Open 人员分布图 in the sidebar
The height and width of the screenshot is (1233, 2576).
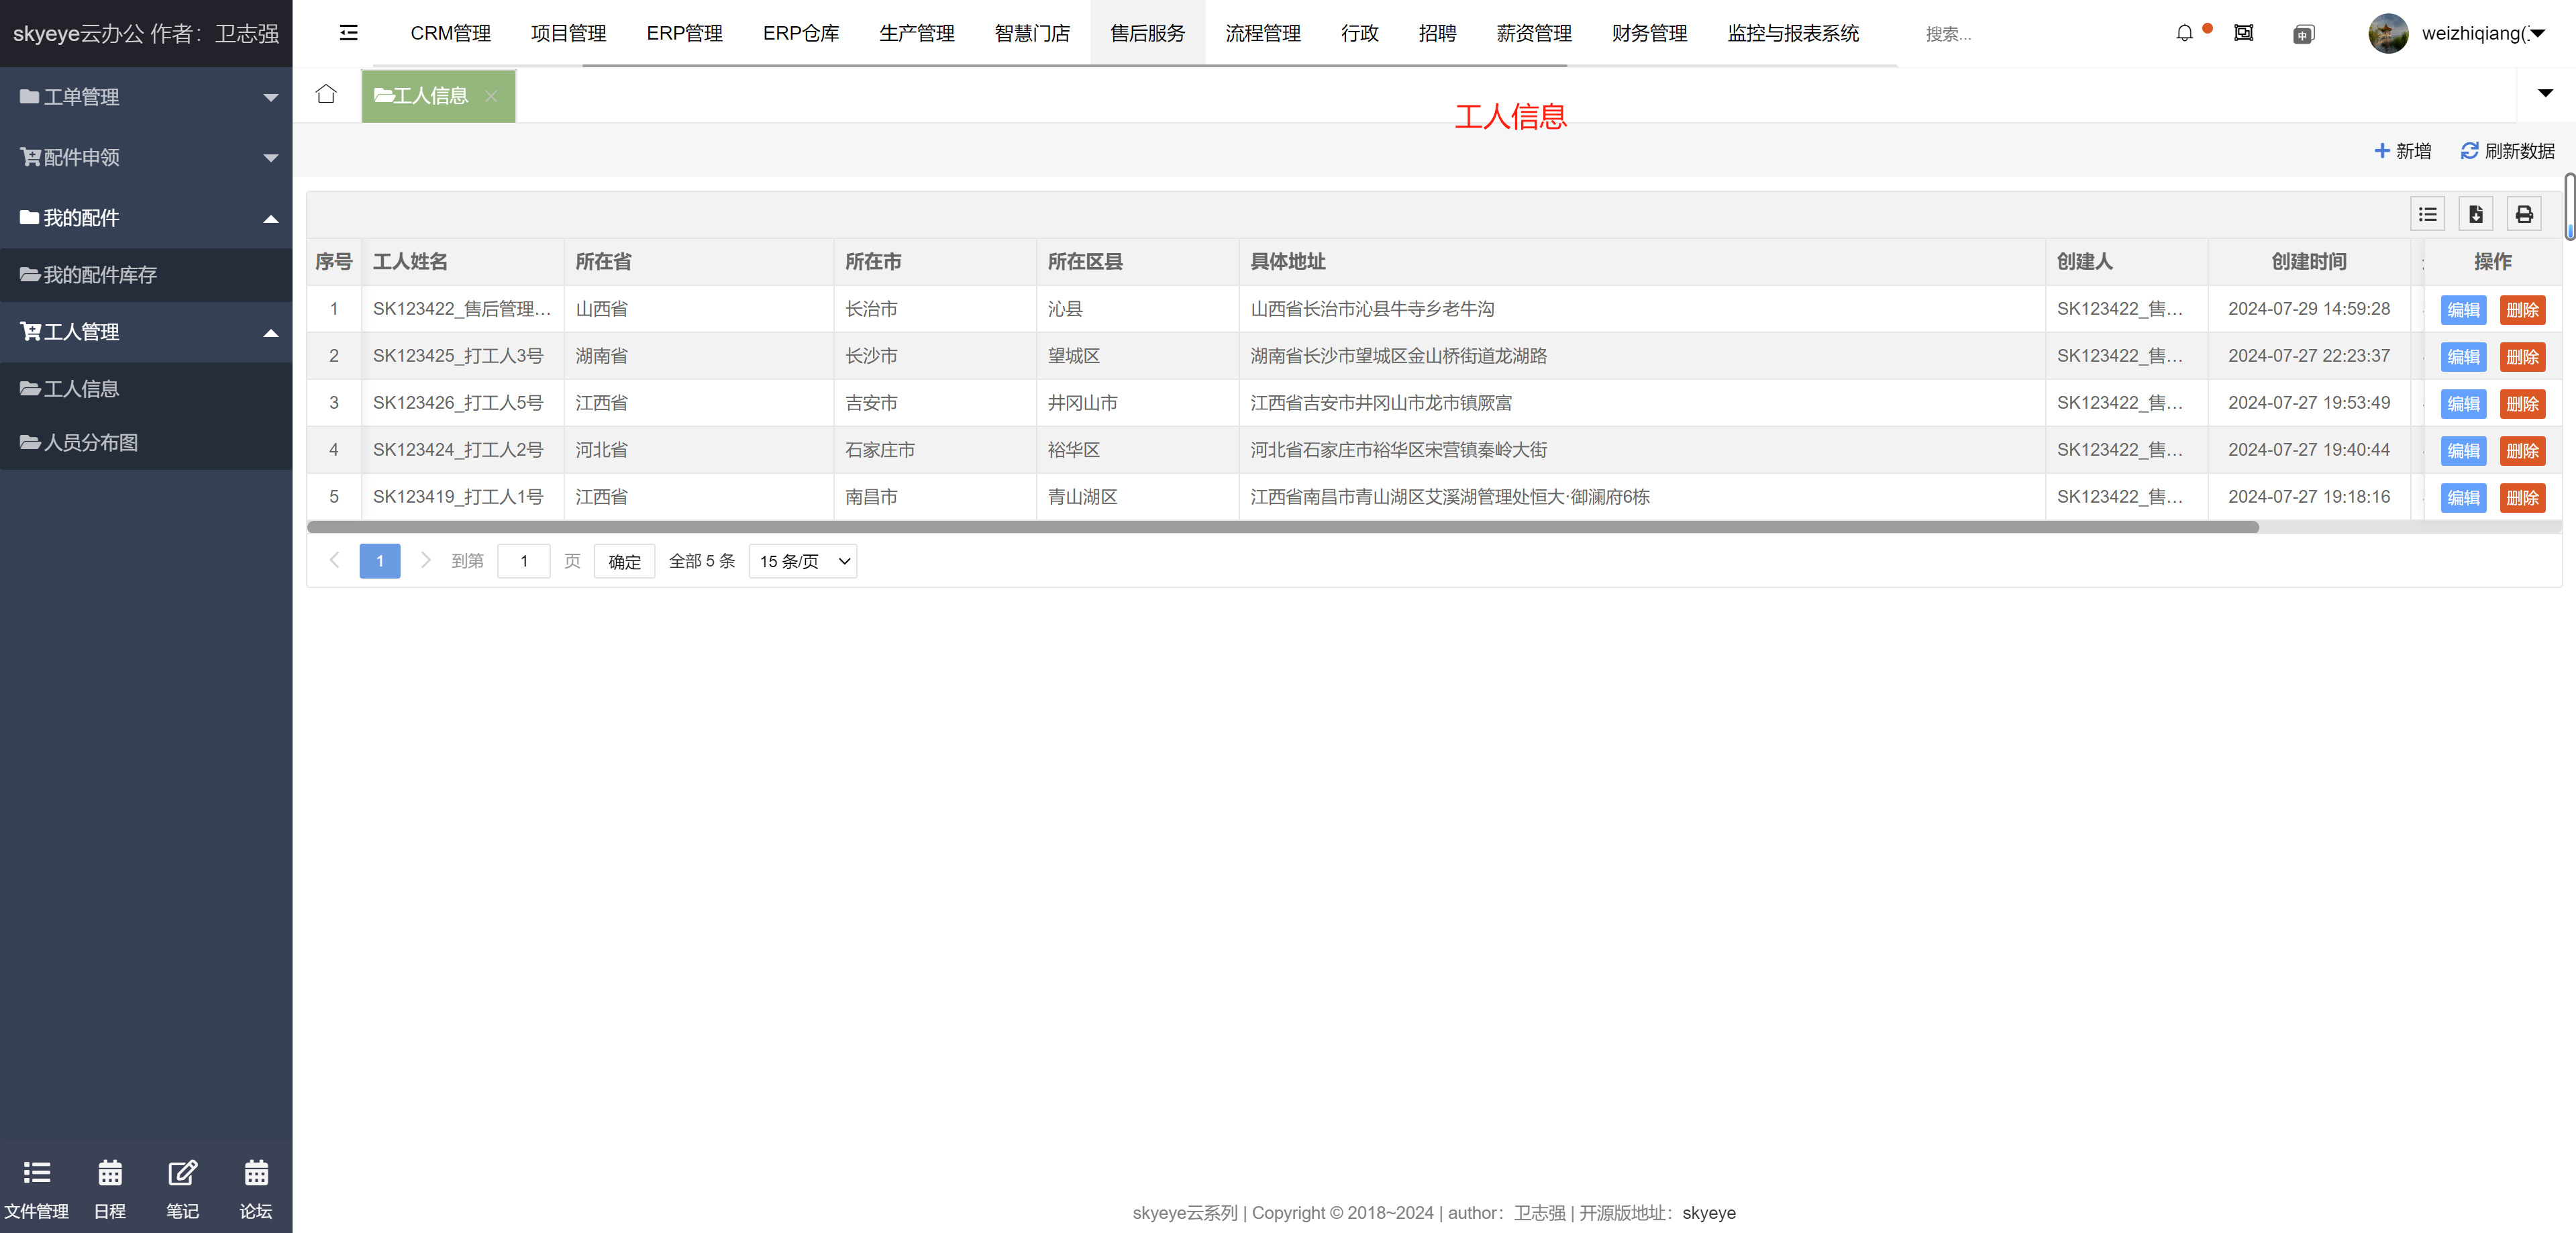90,442
